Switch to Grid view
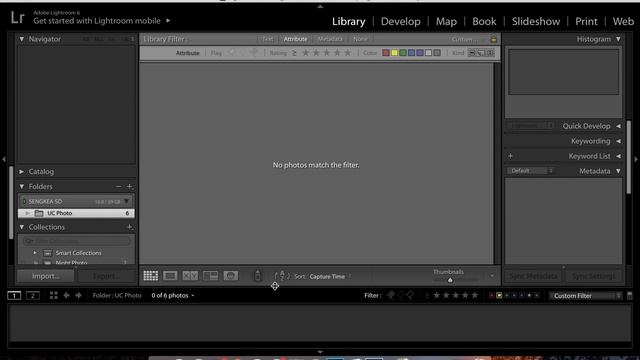This screenshot has width=640, height=360. [x=151, y=276]
